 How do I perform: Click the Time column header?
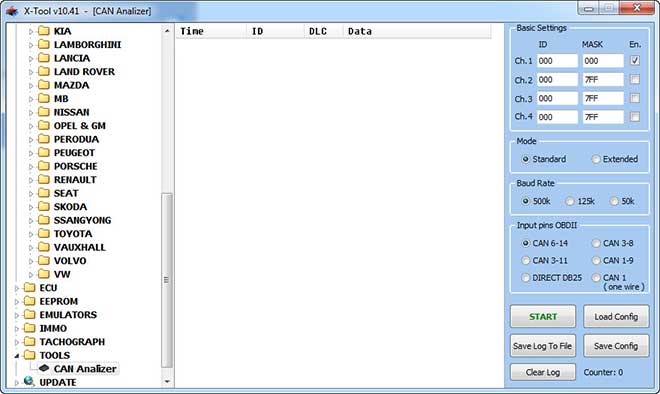[211, 31]
